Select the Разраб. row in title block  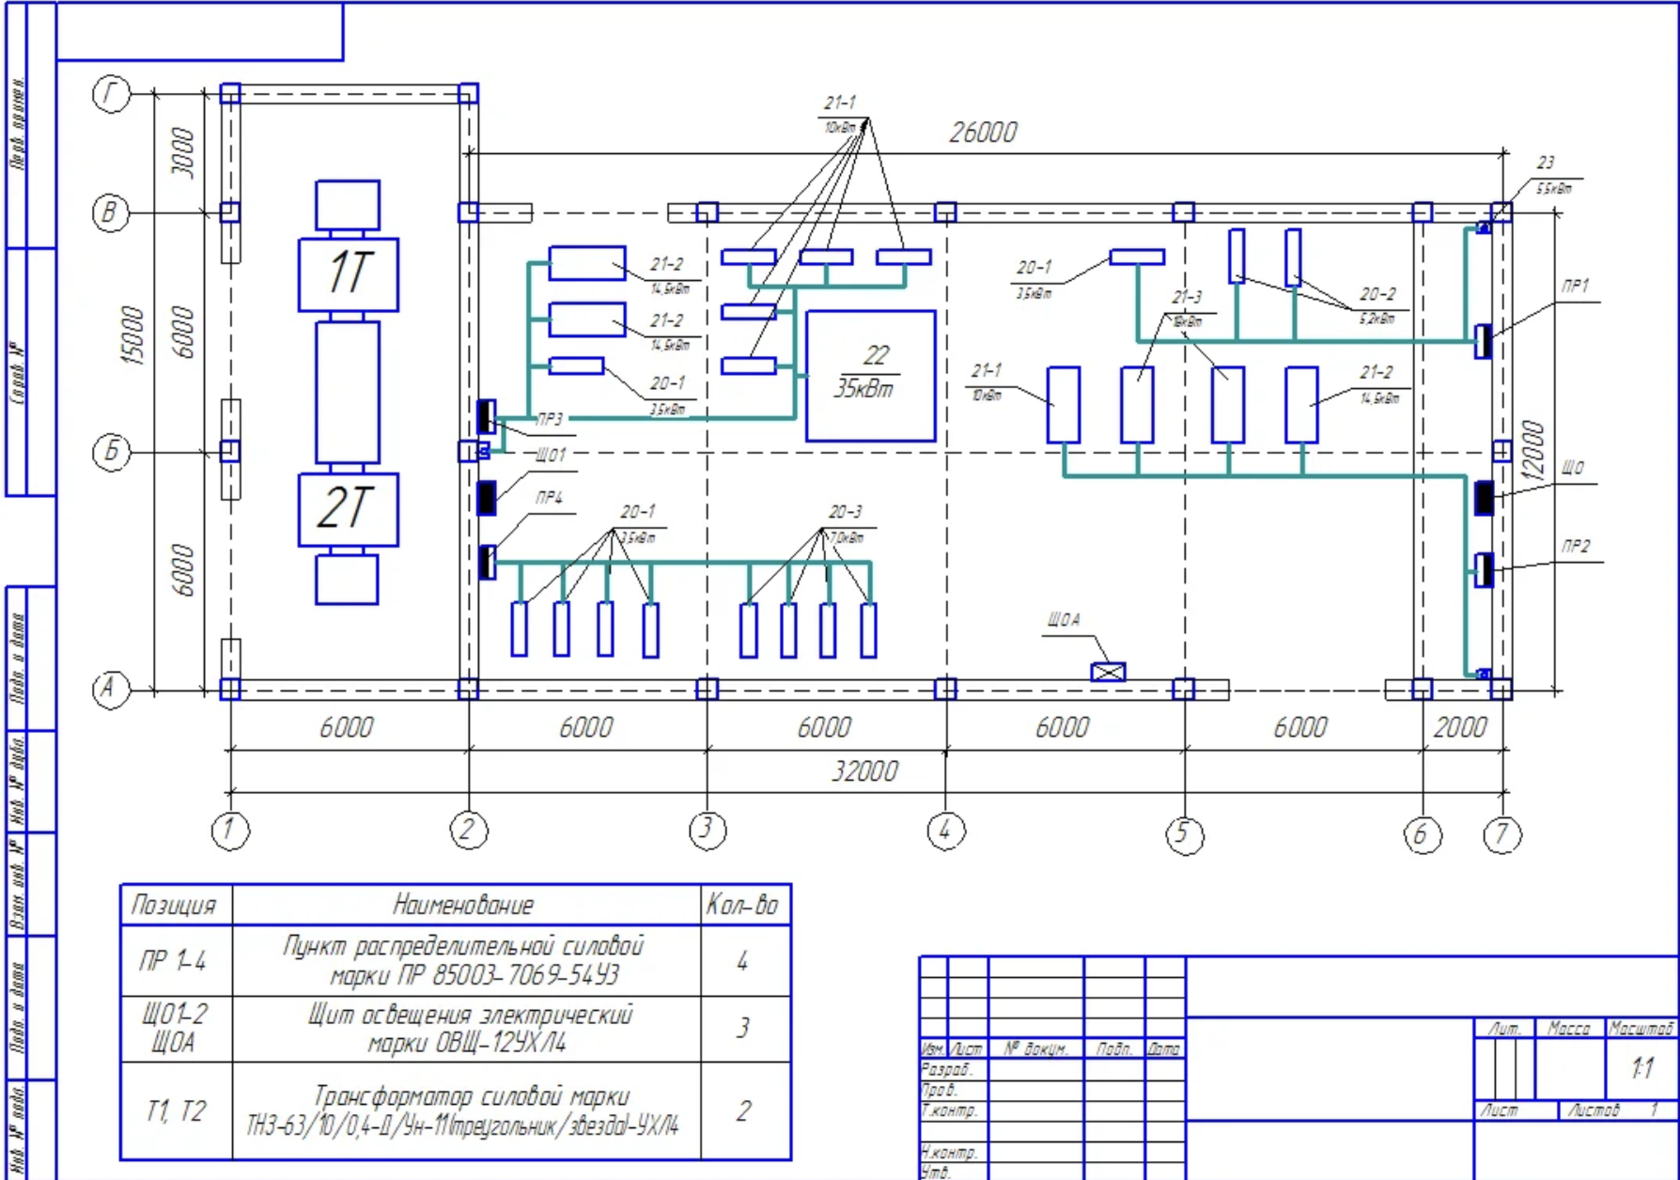[x=945, y=1069]
